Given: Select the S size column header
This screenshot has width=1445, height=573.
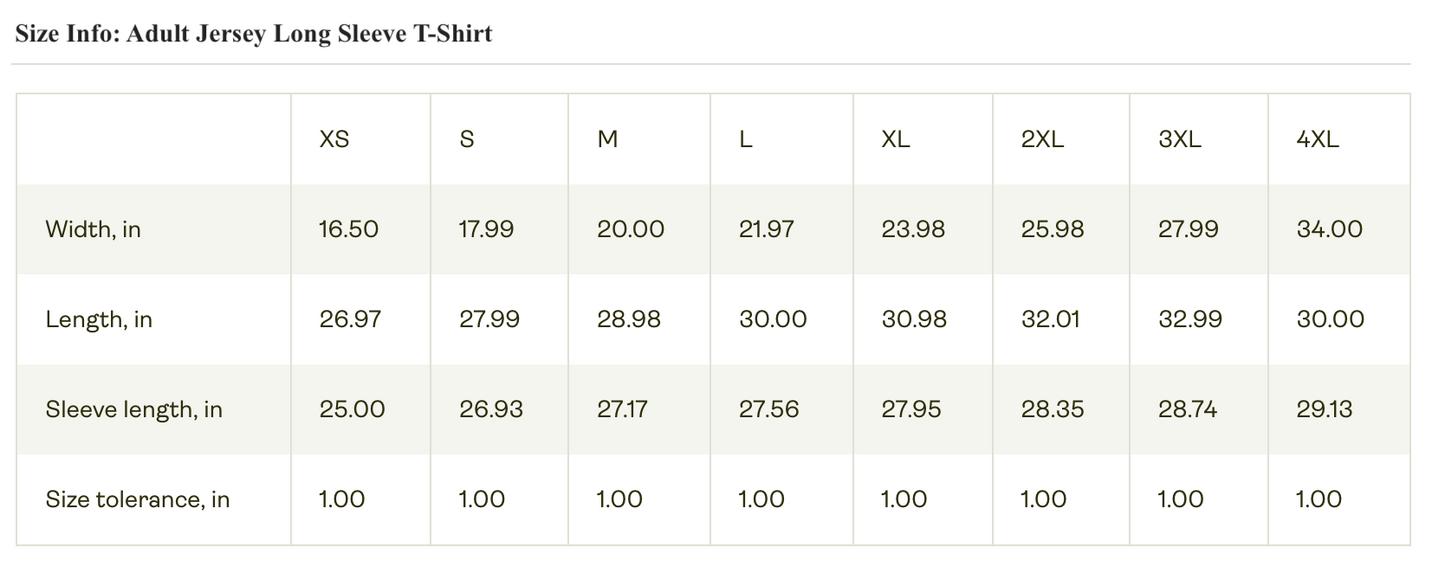Looking at the screenshot, I should [466, 140].
